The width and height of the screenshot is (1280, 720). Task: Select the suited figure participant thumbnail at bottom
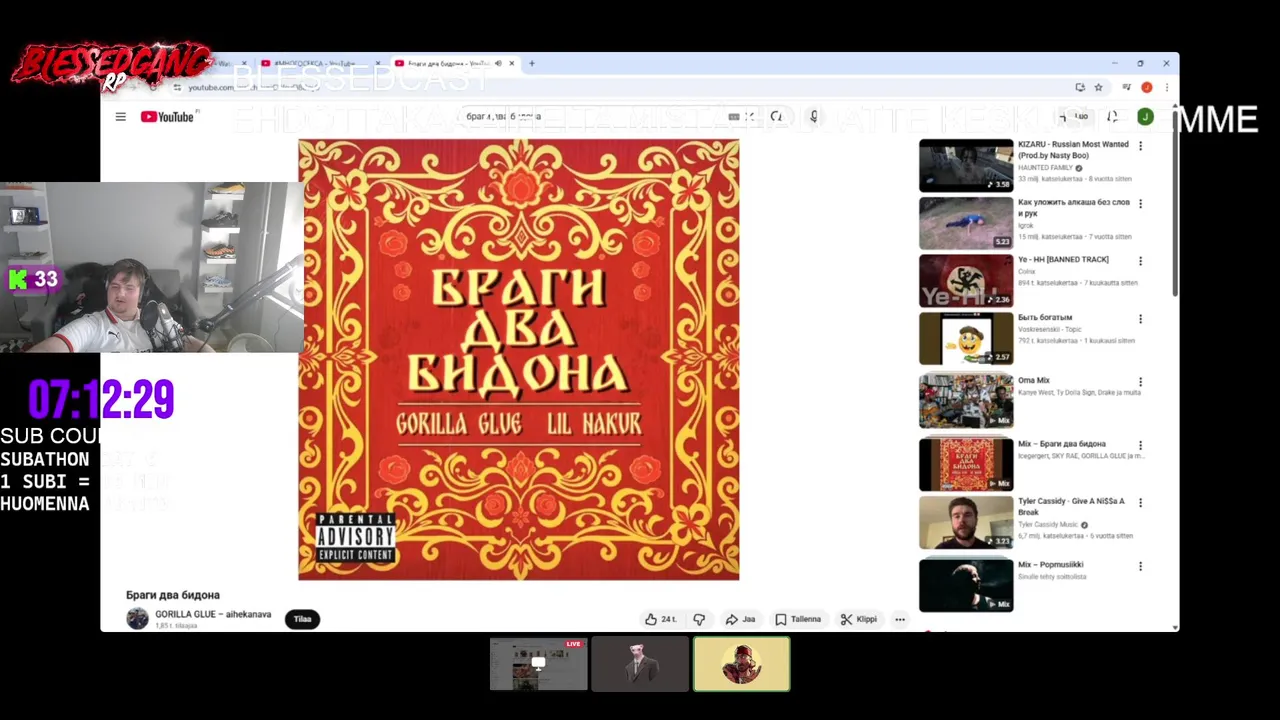(x=640, y=664)
